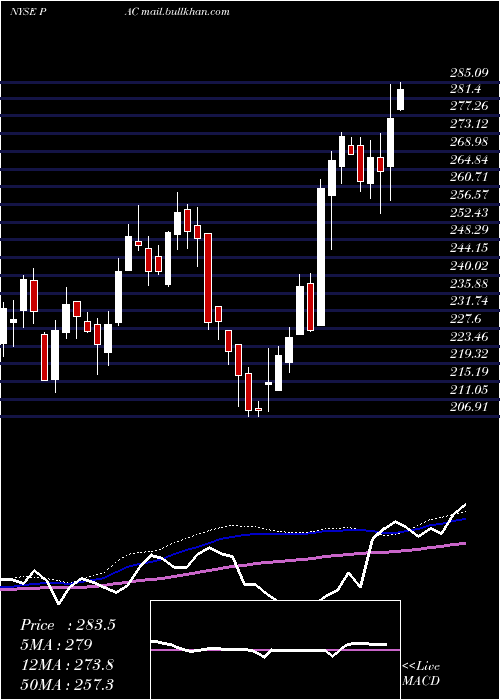The height and width of the screenshot is (700, 500).
Task: Click the 268.98 price axis label
Action: (468, 142)
